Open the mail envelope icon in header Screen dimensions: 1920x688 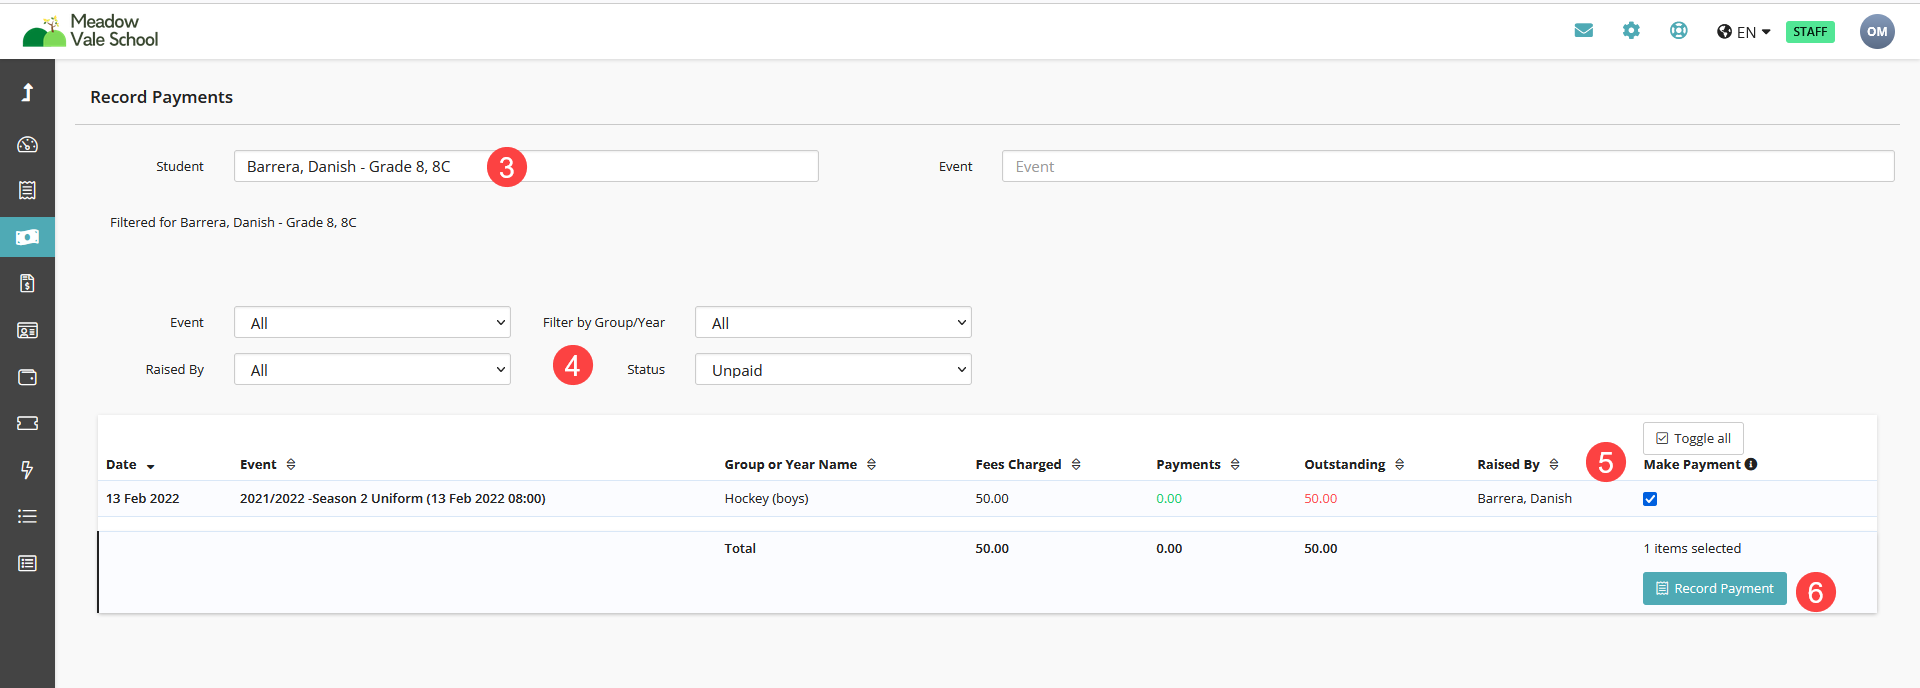1584,31
